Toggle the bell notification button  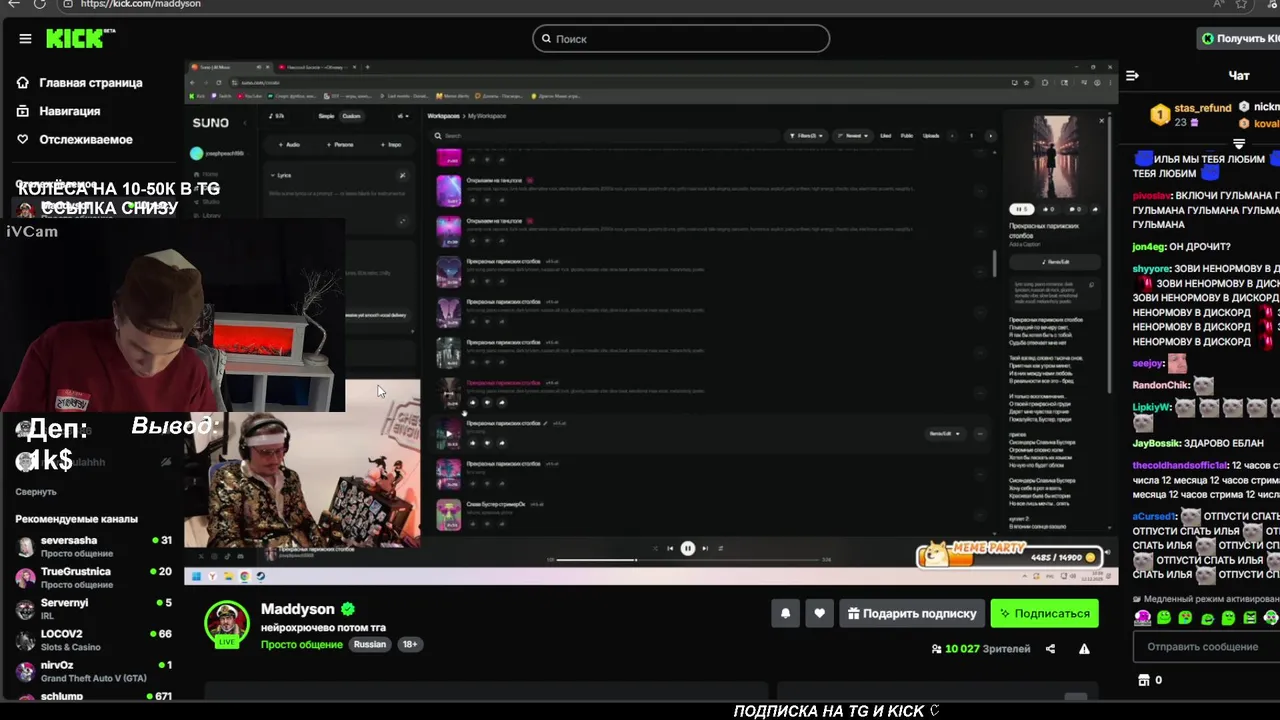click(785, 614)
